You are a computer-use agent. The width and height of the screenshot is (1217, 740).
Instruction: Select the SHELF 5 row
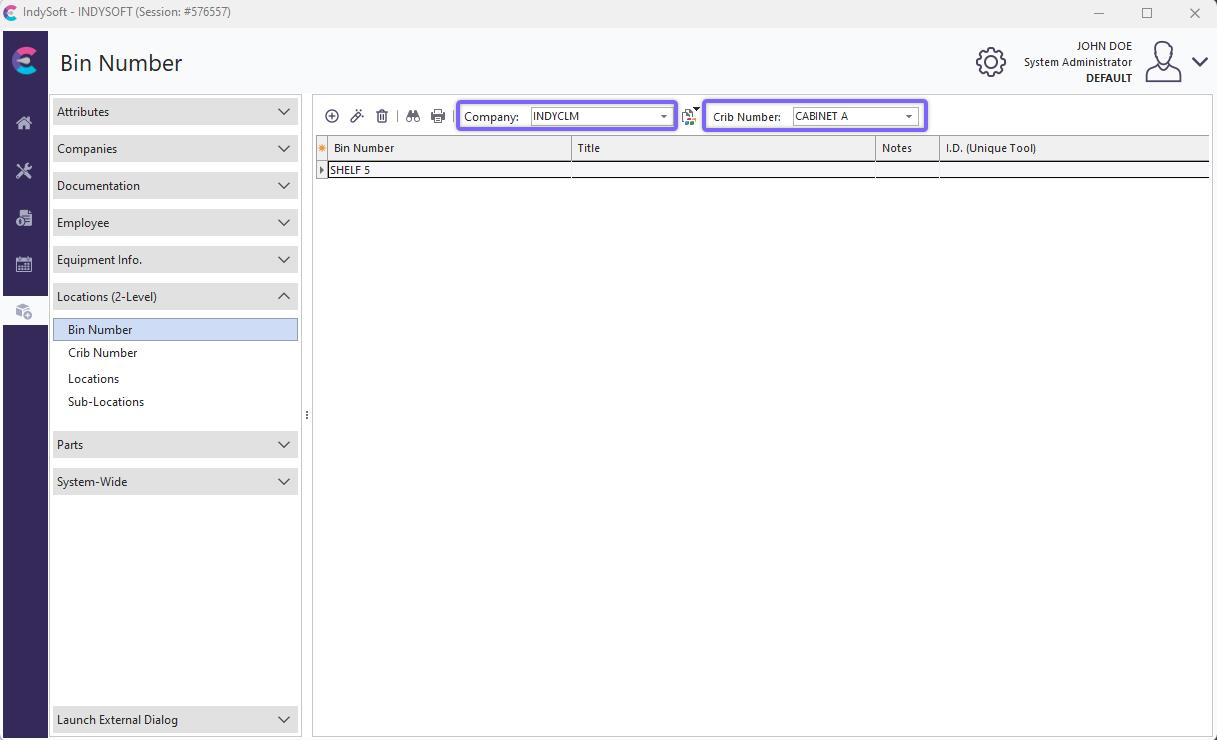449,170
